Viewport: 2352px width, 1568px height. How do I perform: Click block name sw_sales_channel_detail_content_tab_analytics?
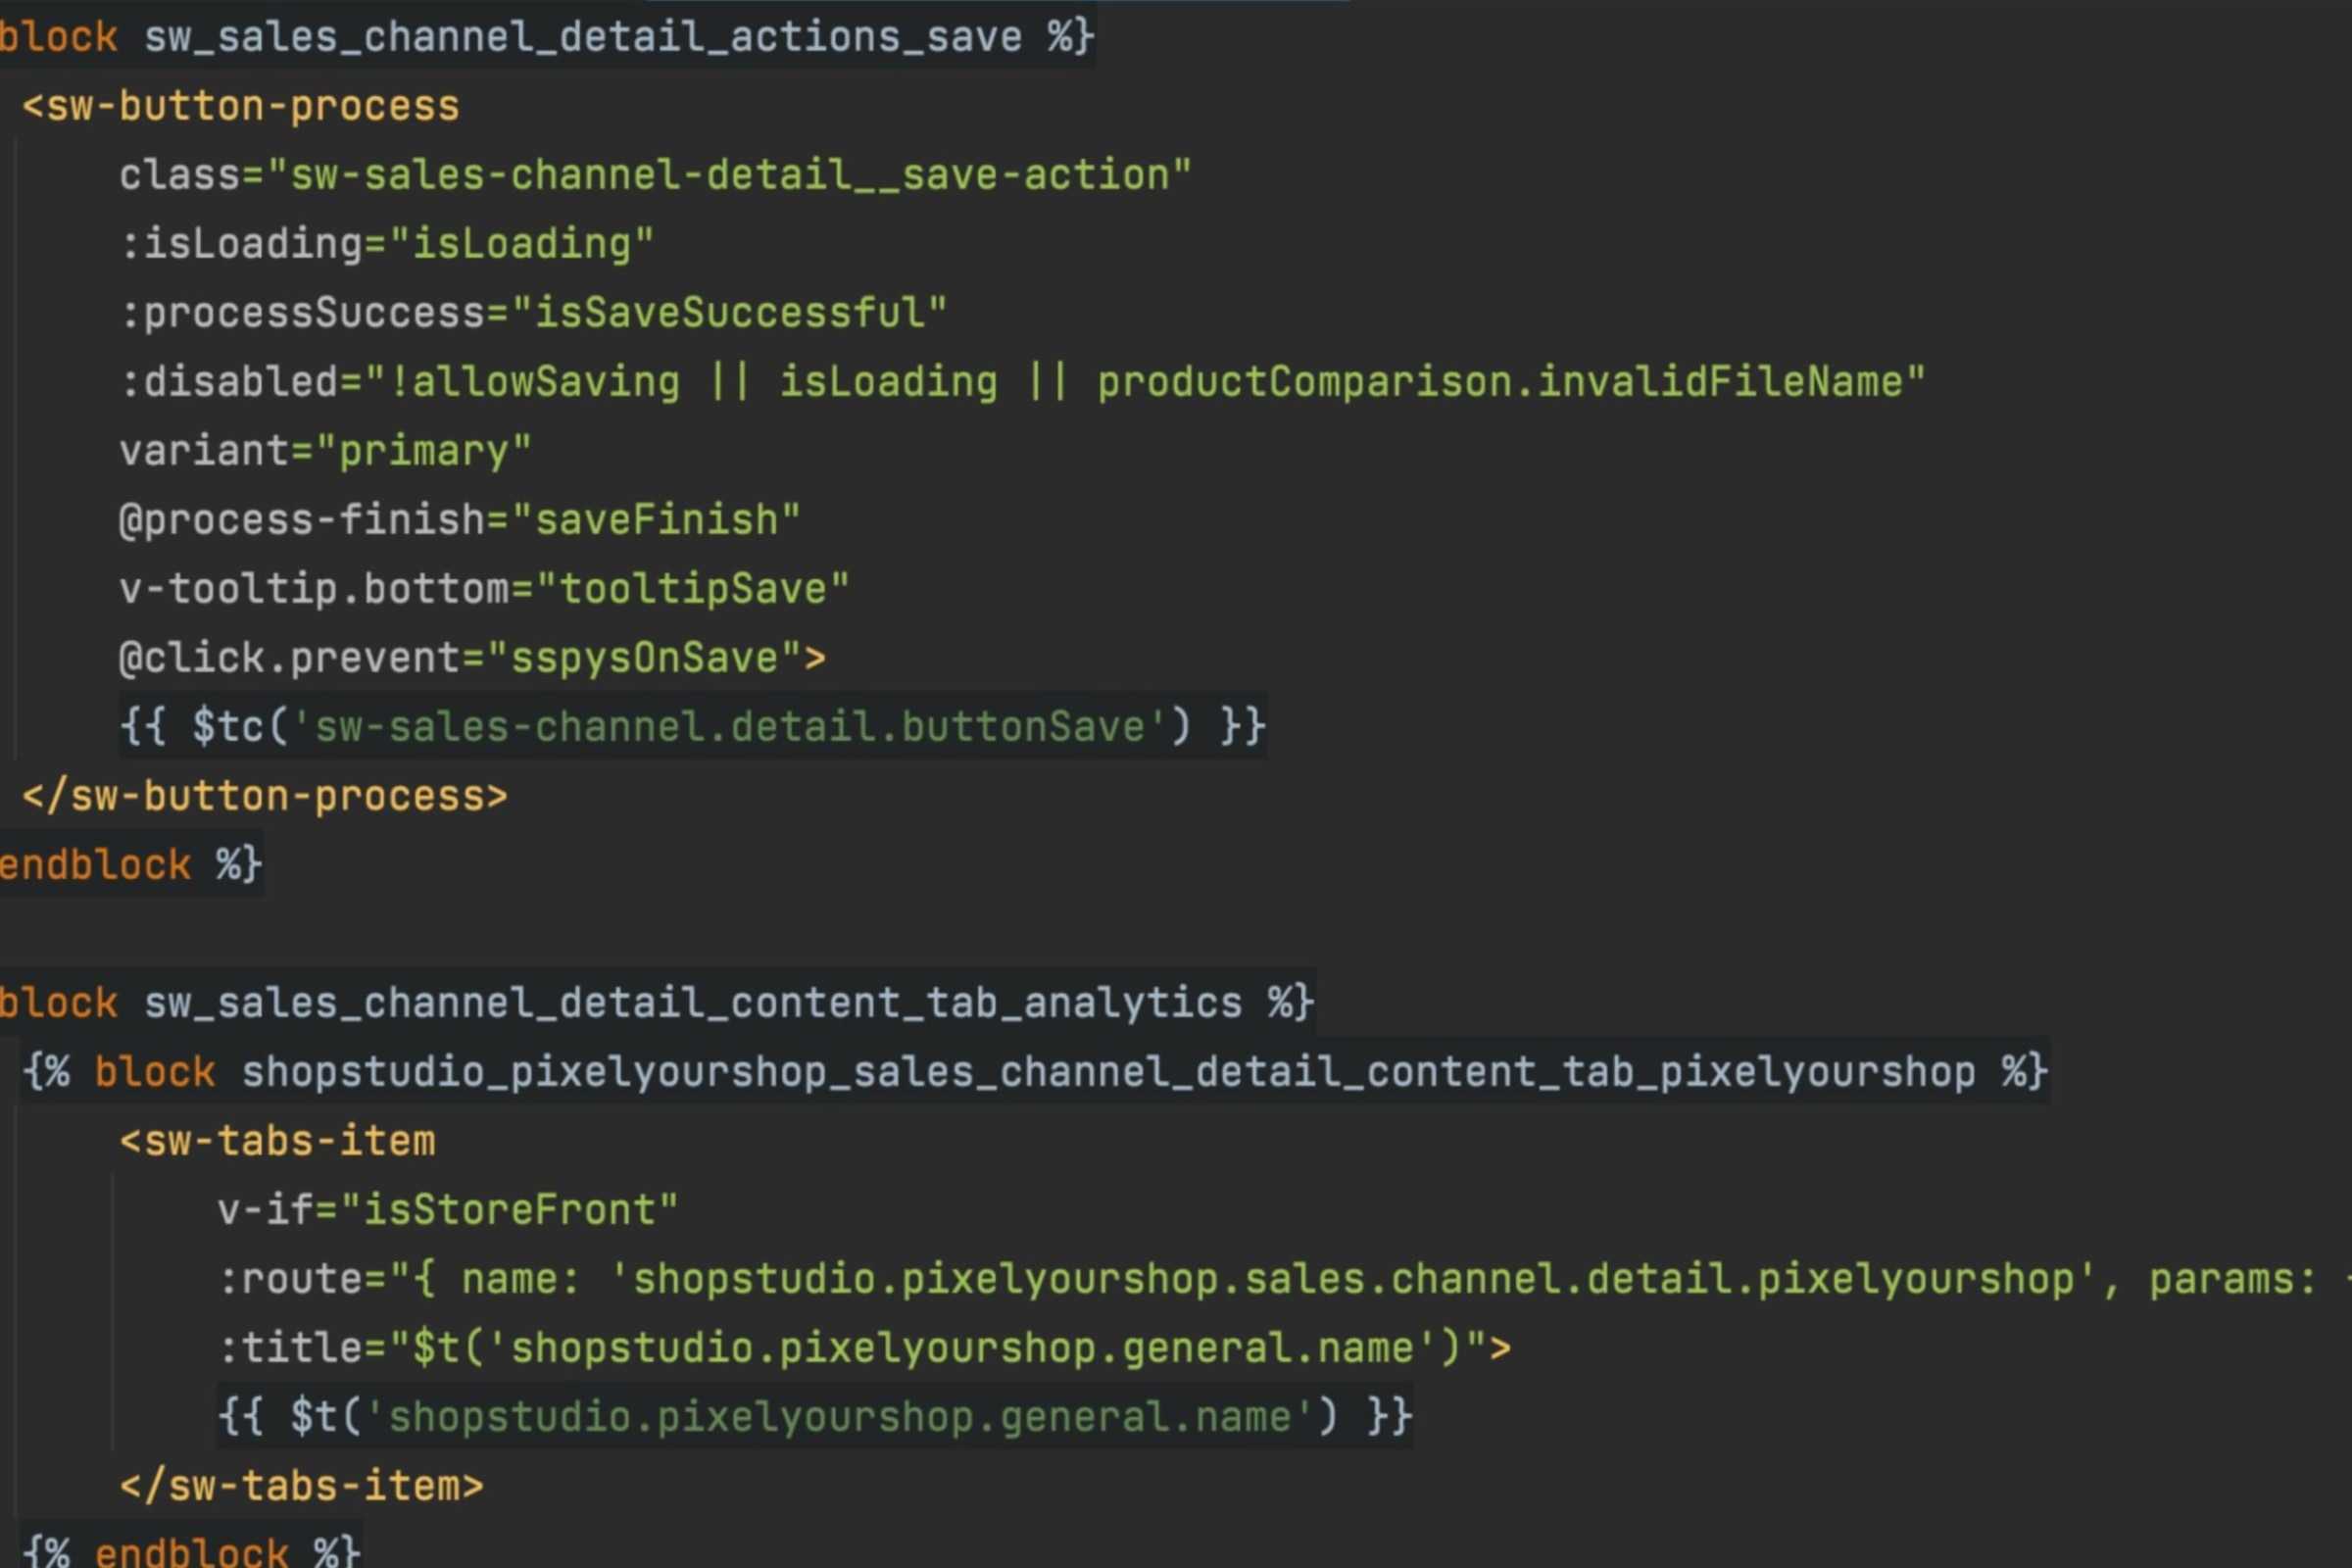point(693,1003)
